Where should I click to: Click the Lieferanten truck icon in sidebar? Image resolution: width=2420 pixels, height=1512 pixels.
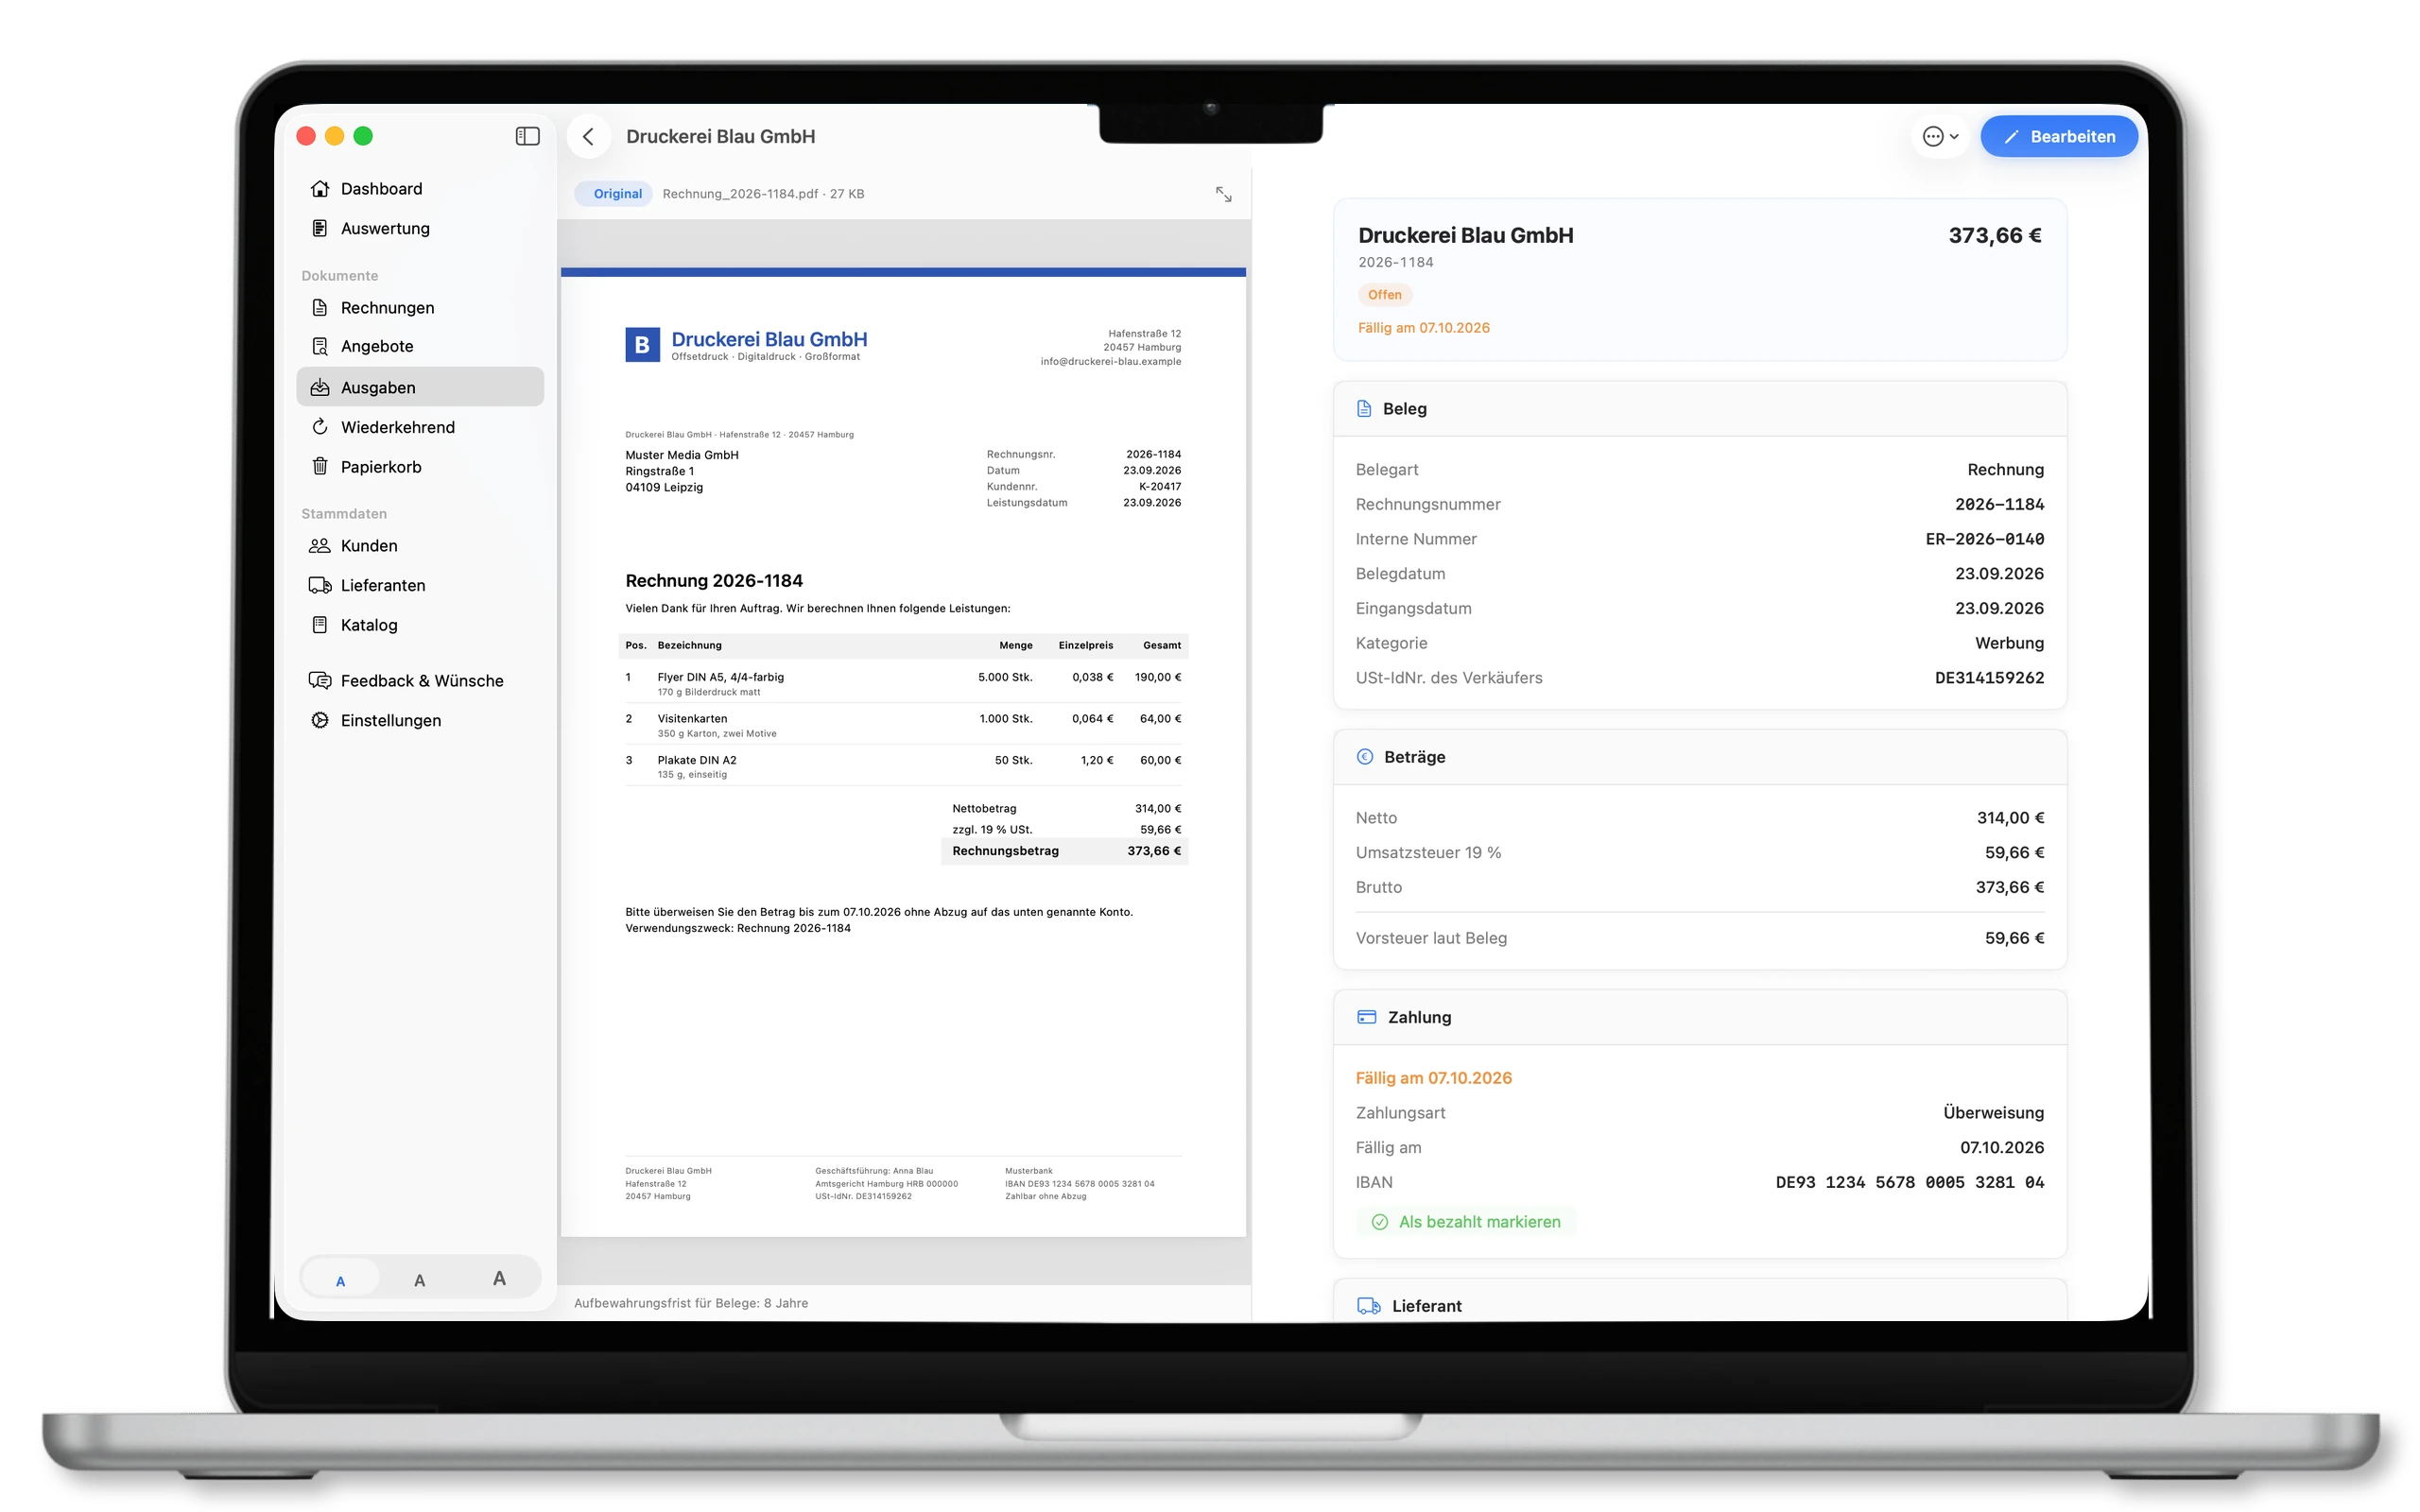click(320, 586)
